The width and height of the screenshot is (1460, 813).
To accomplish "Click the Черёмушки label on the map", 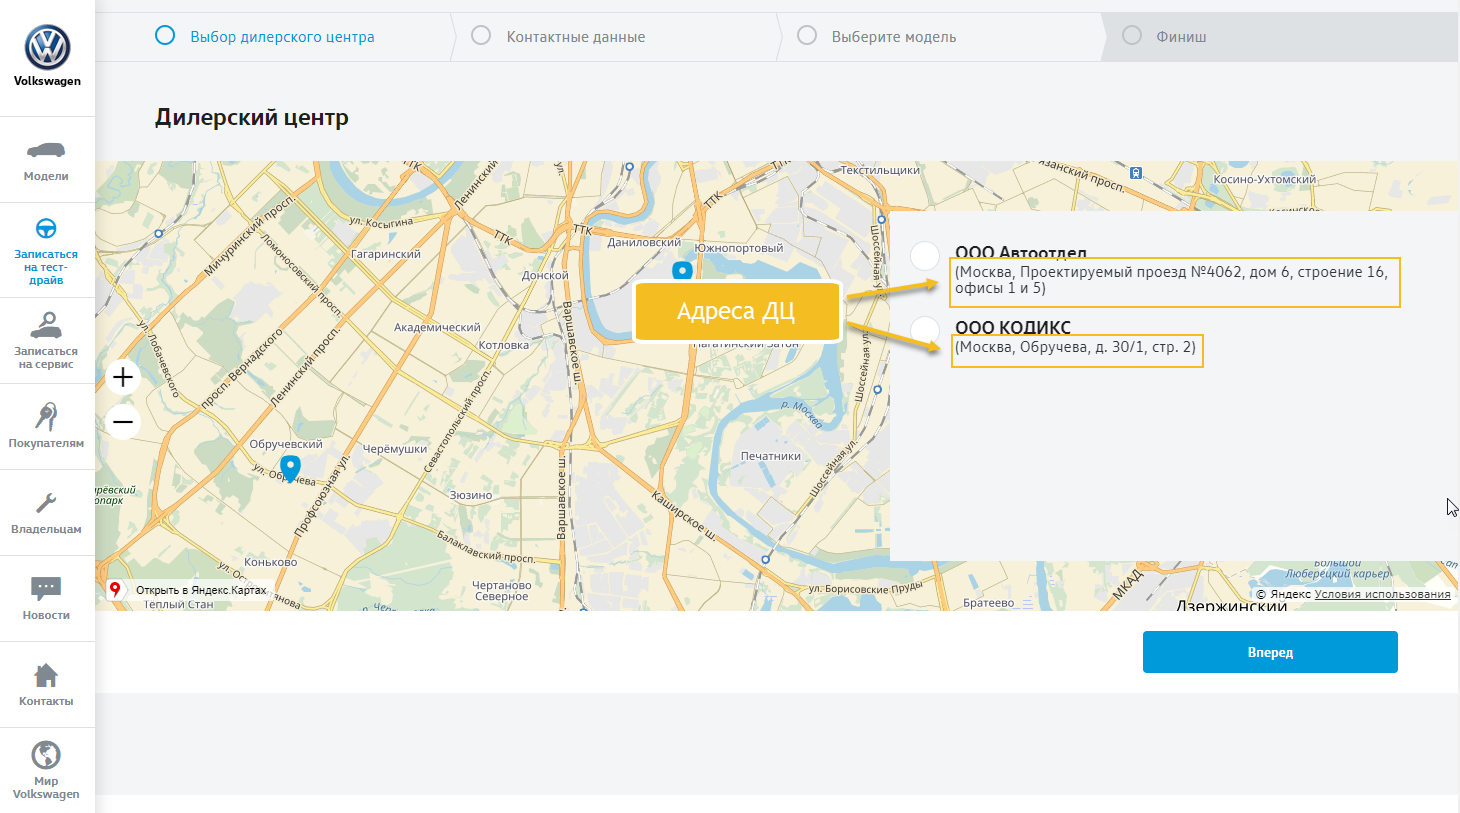I will click(x=394, y=449).
